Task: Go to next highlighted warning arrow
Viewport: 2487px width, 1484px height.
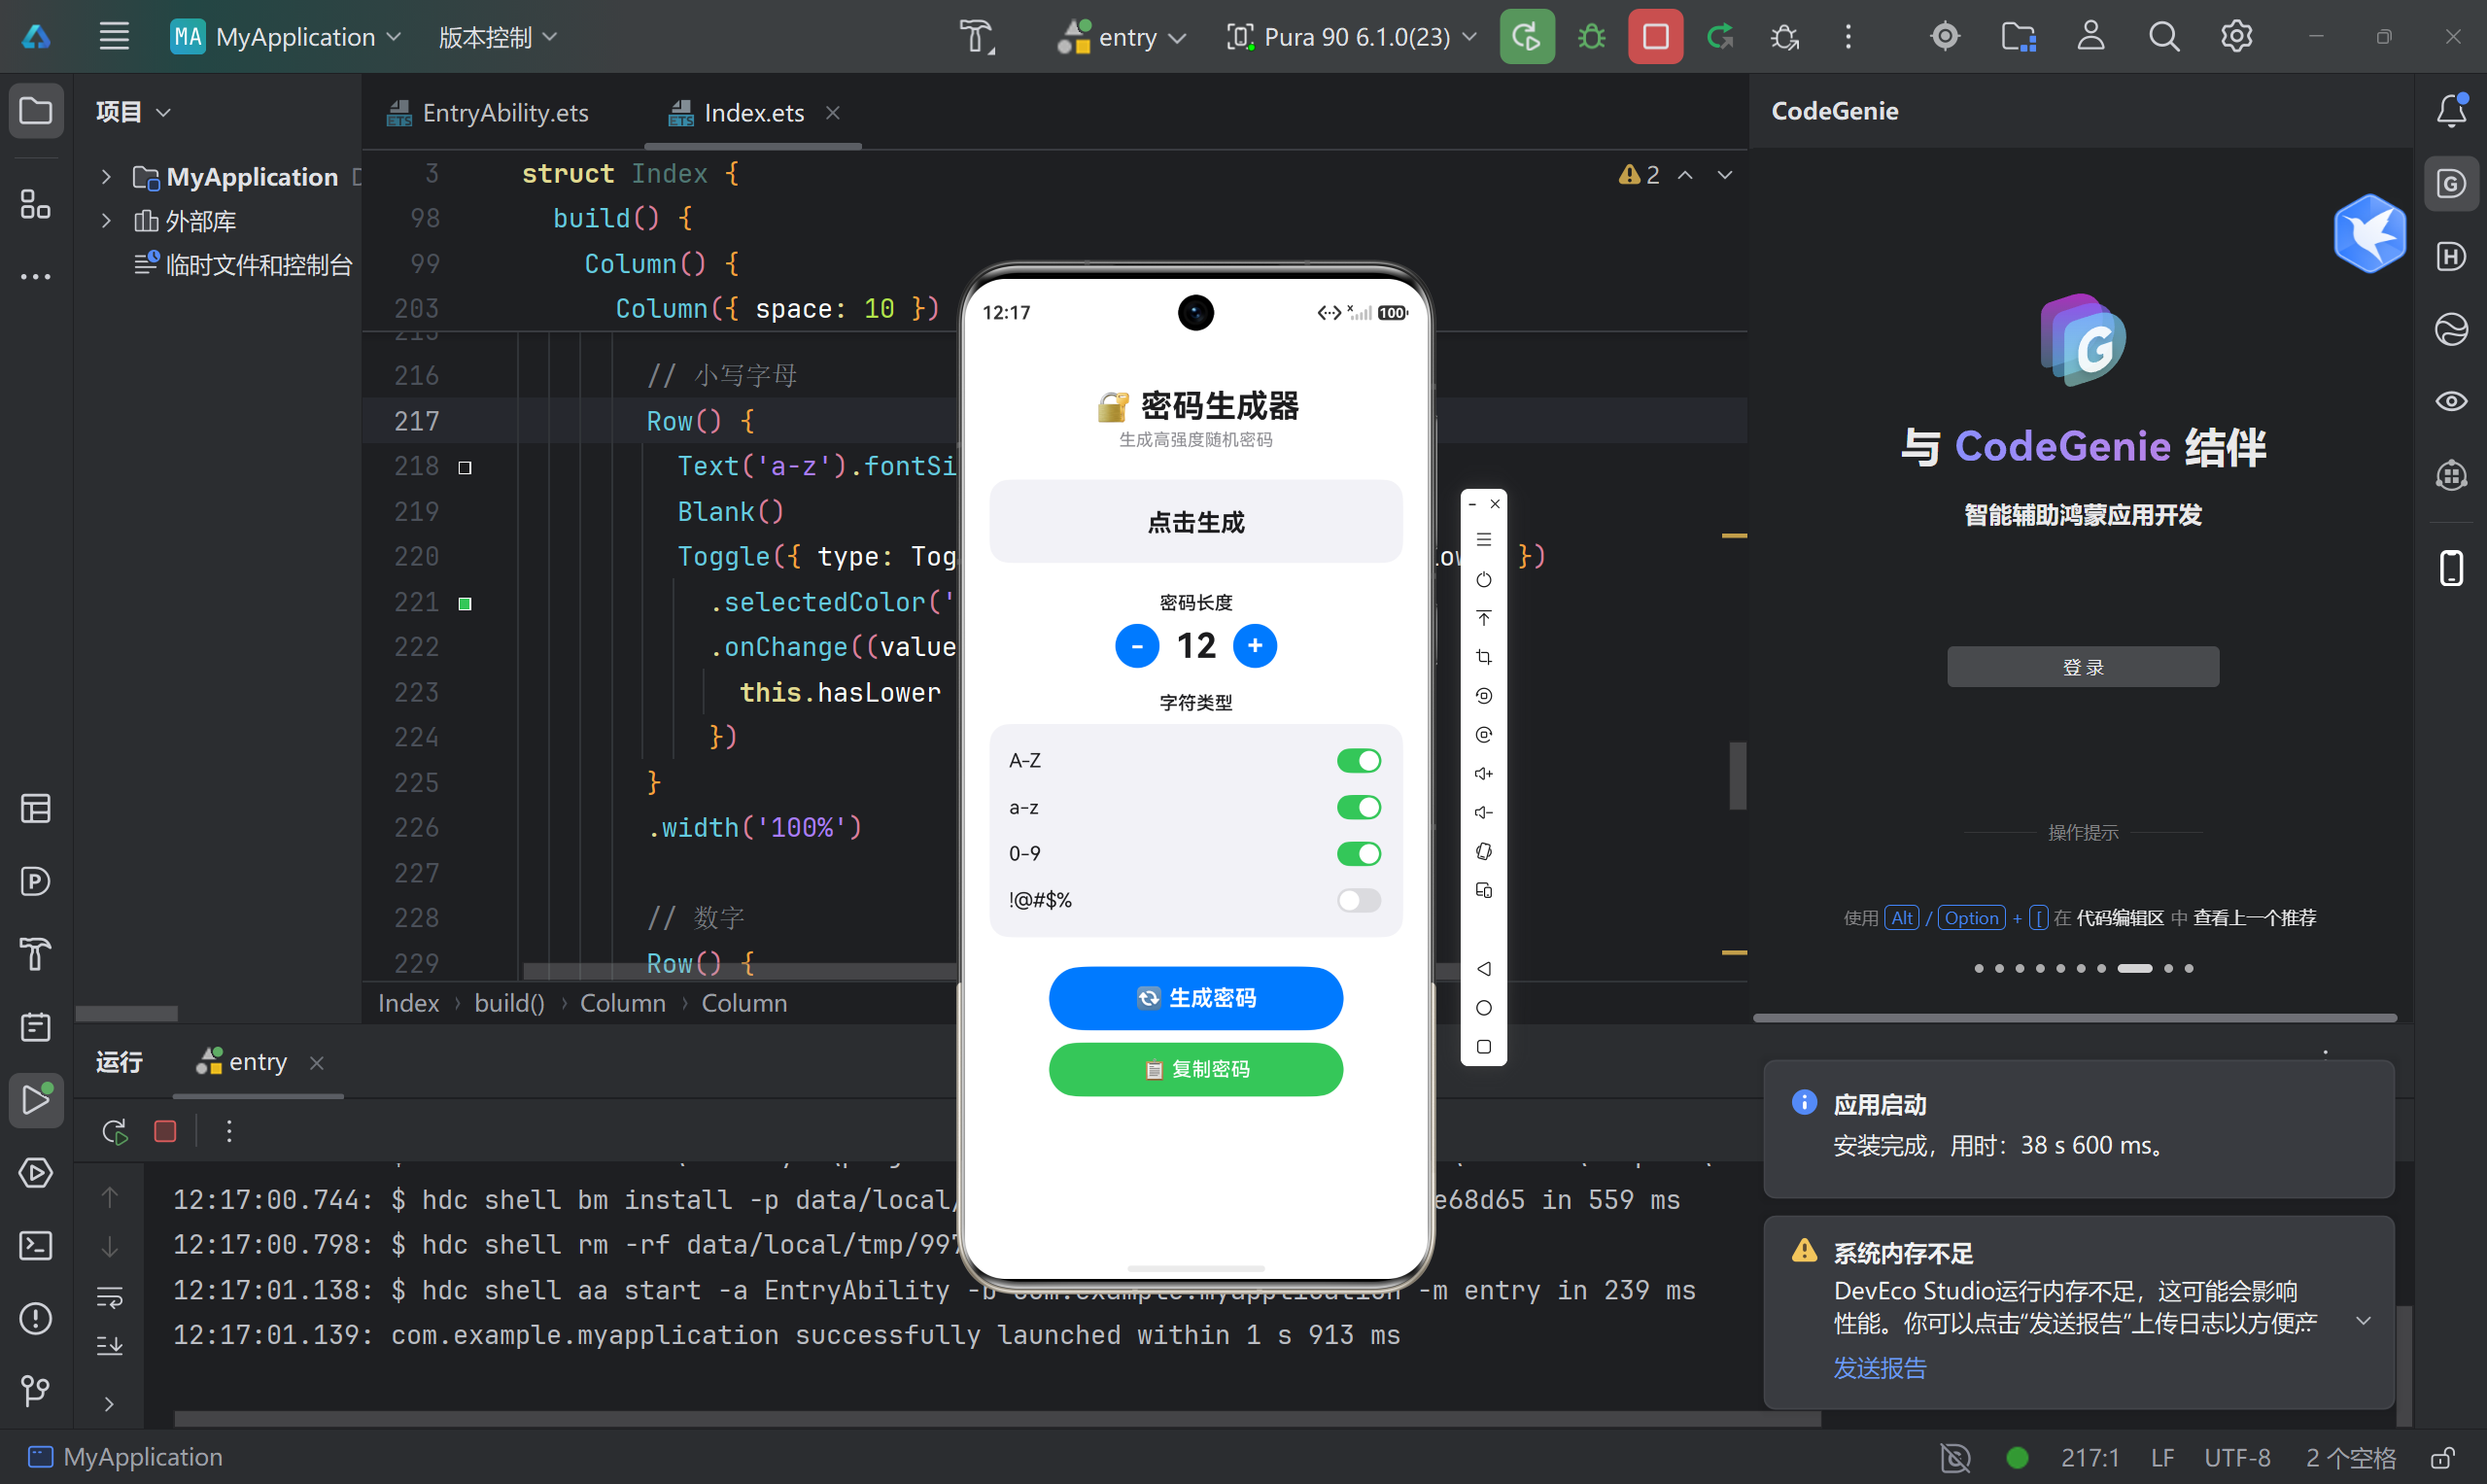Action: coord(1724,175)
